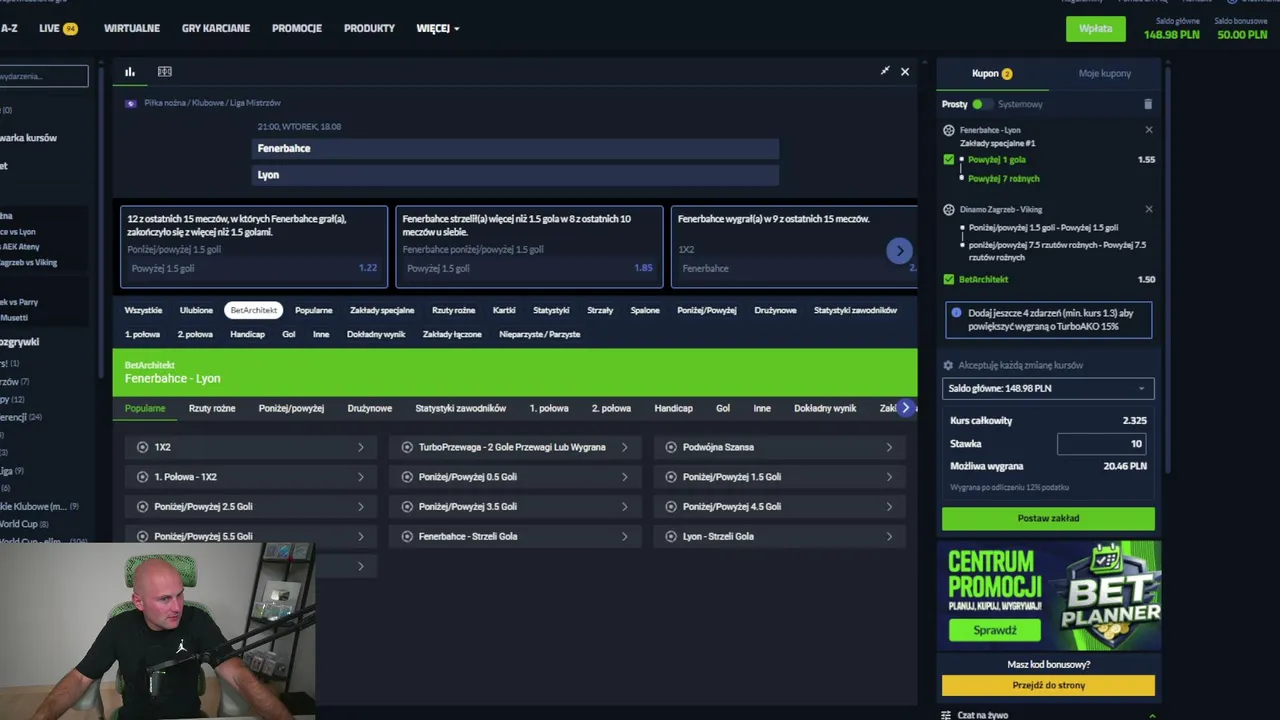
Task: Click the Sprawdź button on promo banner
Action: pyautogui.click(x=994, y=630)
